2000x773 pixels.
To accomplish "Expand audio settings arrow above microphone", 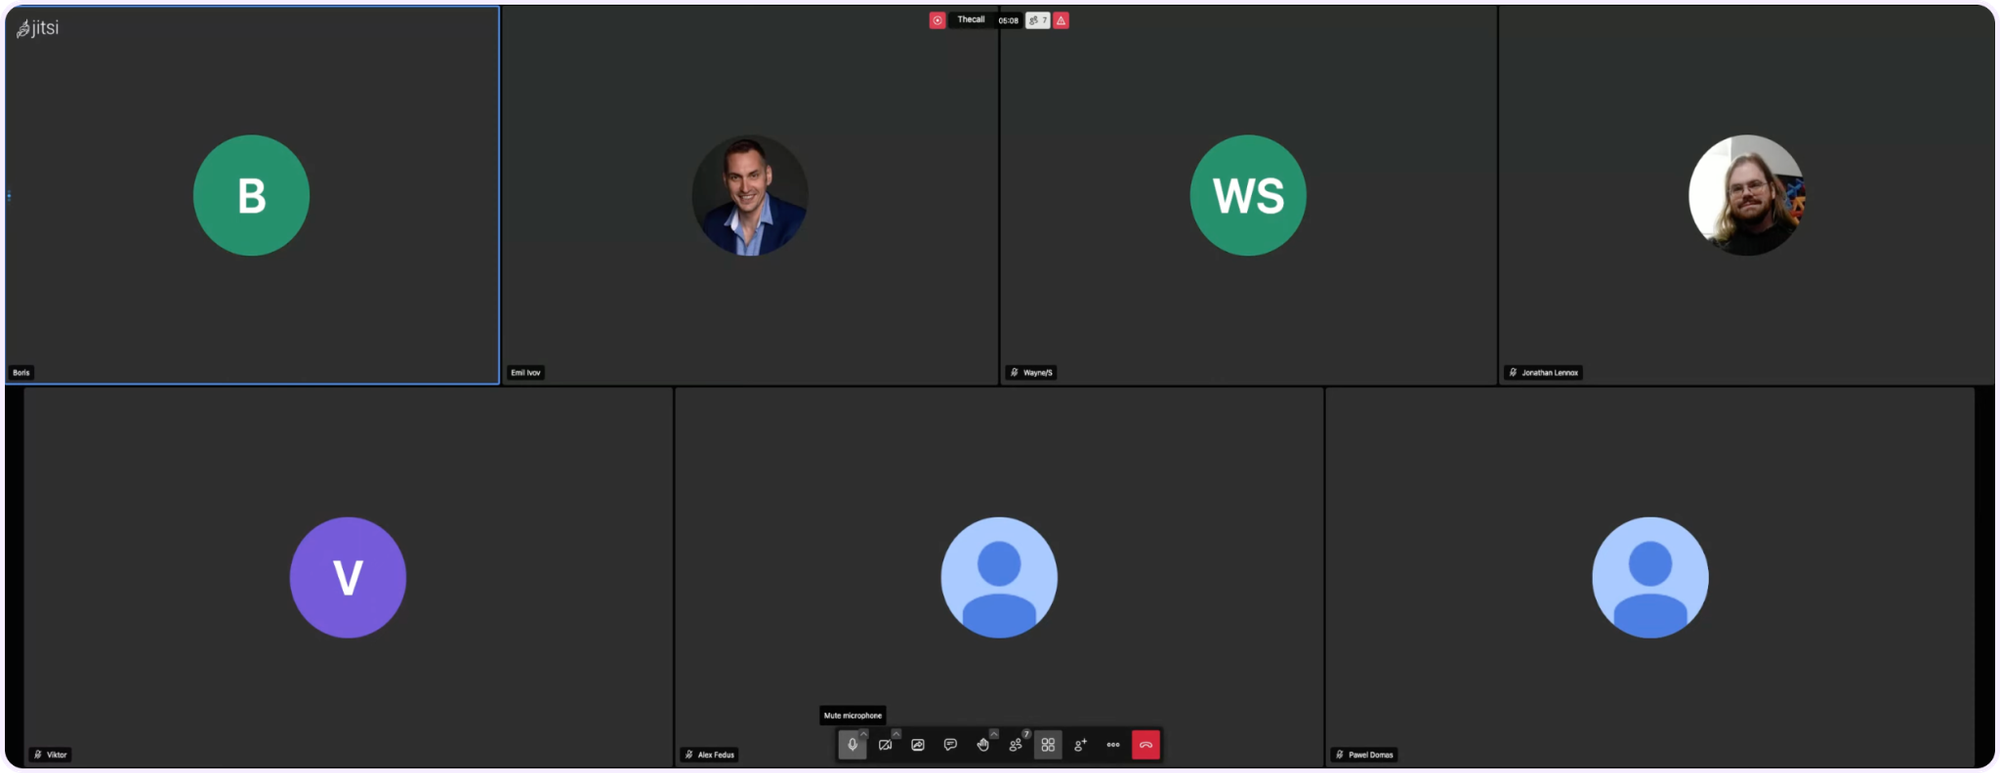I will pyautogui.click(x=864, y=734).
